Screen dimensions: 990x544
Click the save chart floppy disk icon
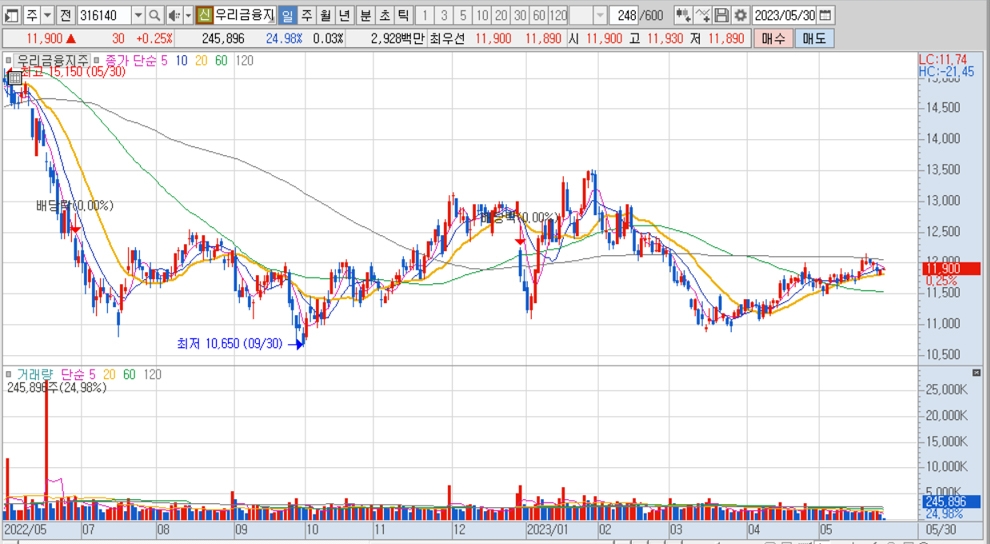coord(721,16)
